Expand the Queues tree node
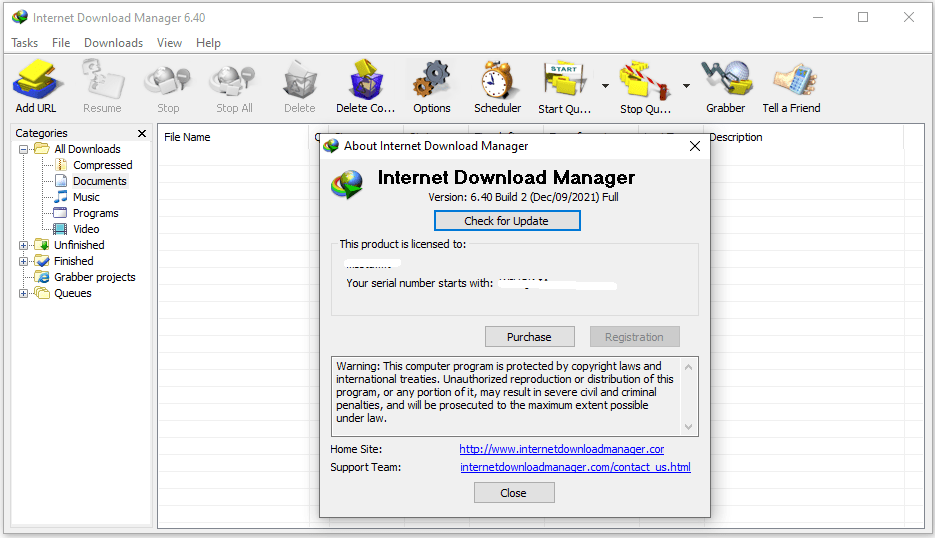Image resolution: width=935 pixels, height=538 pixels. click(x=23, y=293)
